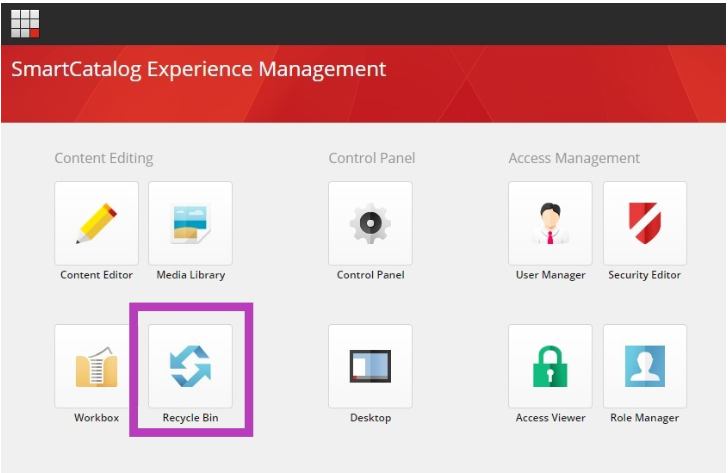Select the Recycle Bin arrows icon

[x=190, y=366]
